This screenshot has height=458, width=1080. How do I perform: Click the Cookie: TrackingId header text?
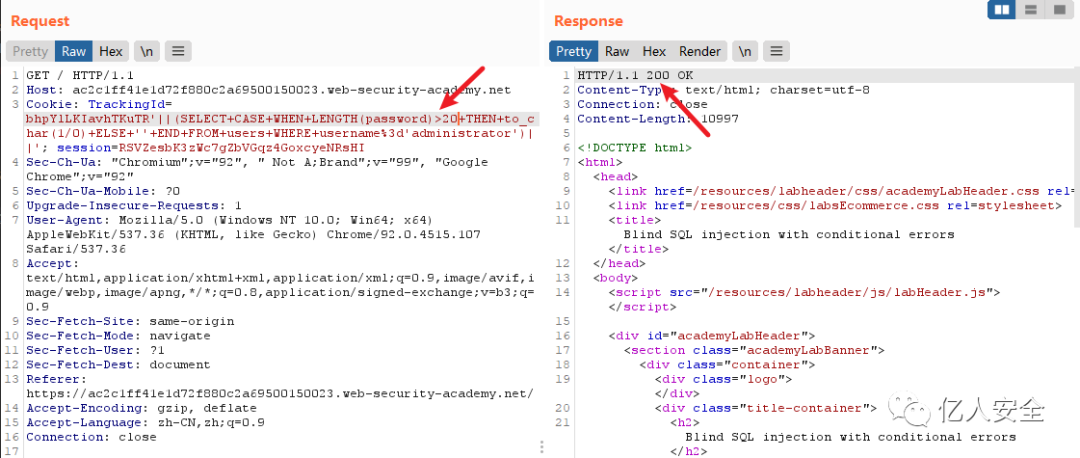pyautogui.click(x=98, y=104)
